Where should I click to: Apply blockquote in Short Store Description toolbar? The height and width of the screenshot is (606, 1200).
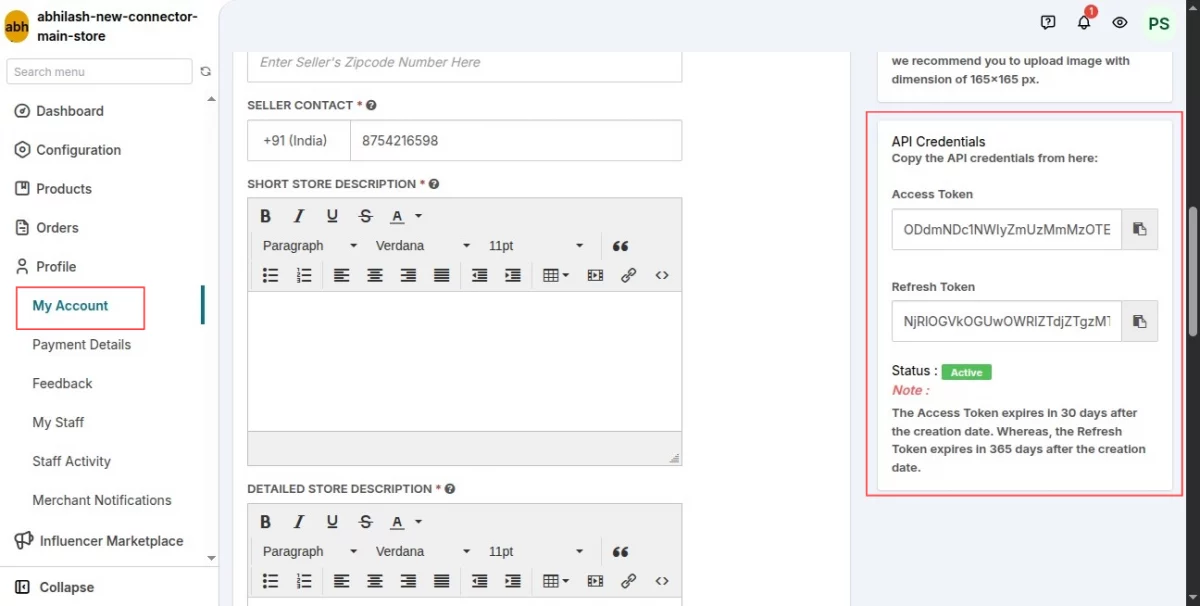620,246
